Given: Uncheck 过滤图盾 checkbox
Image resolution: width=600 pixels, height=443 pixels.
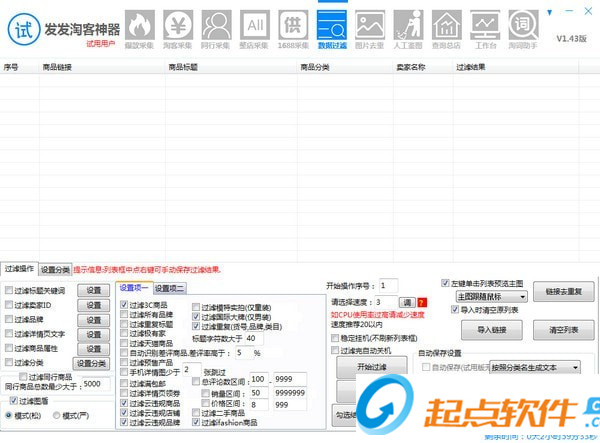Looking at the screenshot, I should (14, 401).
